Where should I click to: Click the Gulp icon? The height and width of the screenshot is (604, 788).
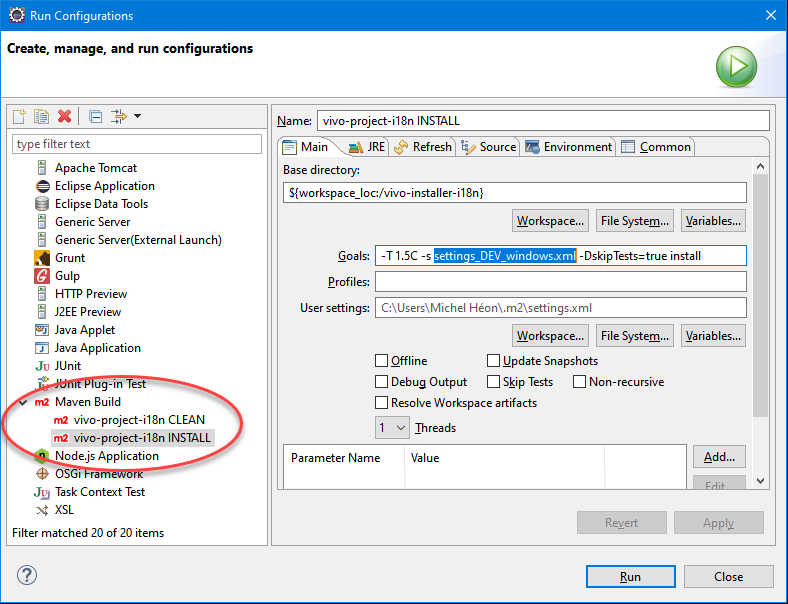click(x=42, y=276)
